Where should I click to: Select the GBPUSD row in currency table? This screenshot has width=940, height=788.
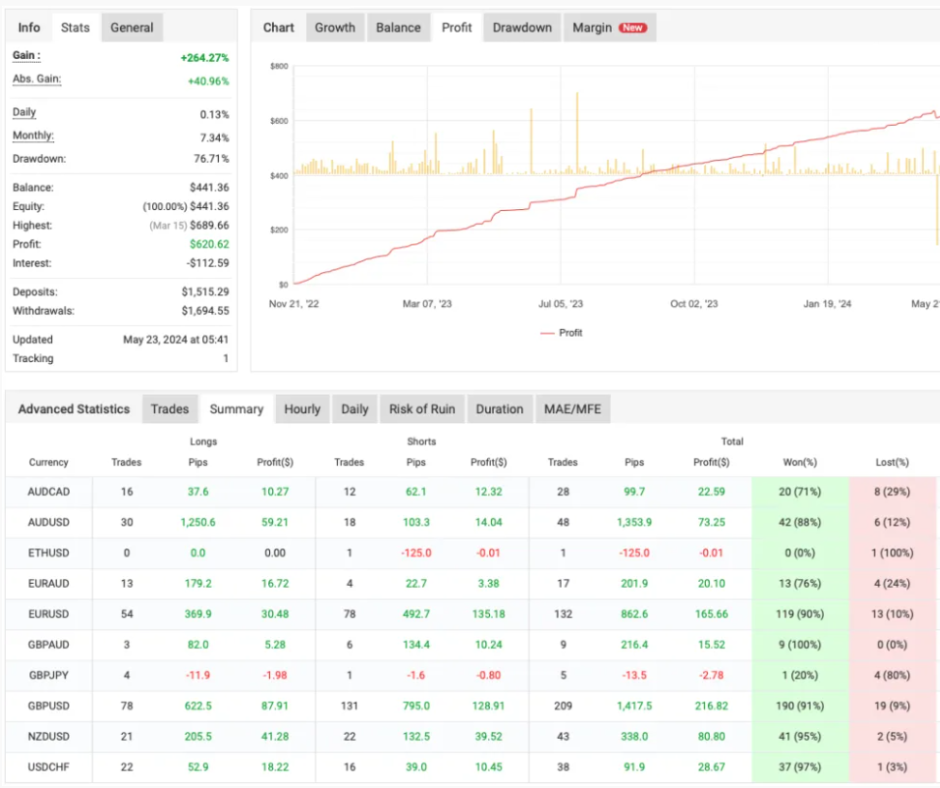pyautogui.click(x=48, y=706)
